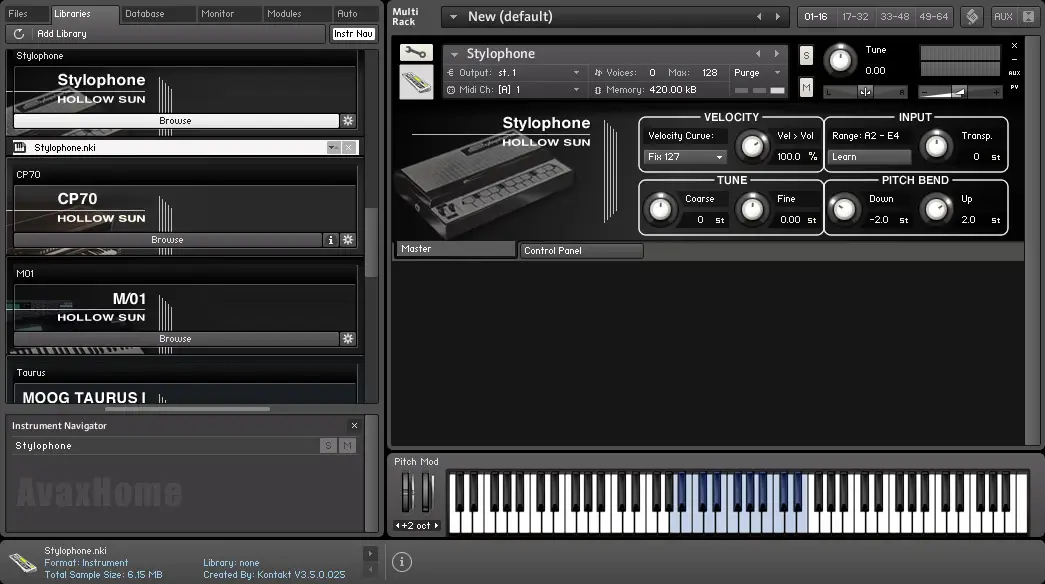
Task: Click Browse under Stylophone library
Action: point(176,121)
